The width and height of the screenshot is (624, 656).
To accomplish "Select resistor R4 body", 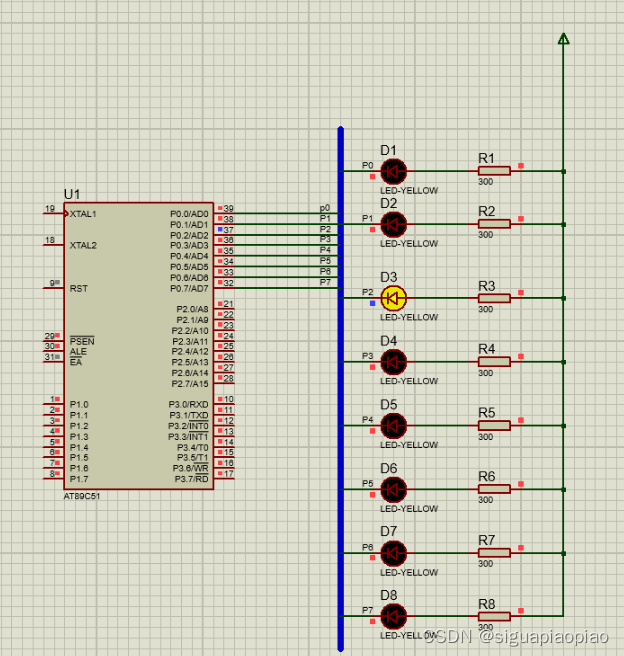I will (494, 362).
